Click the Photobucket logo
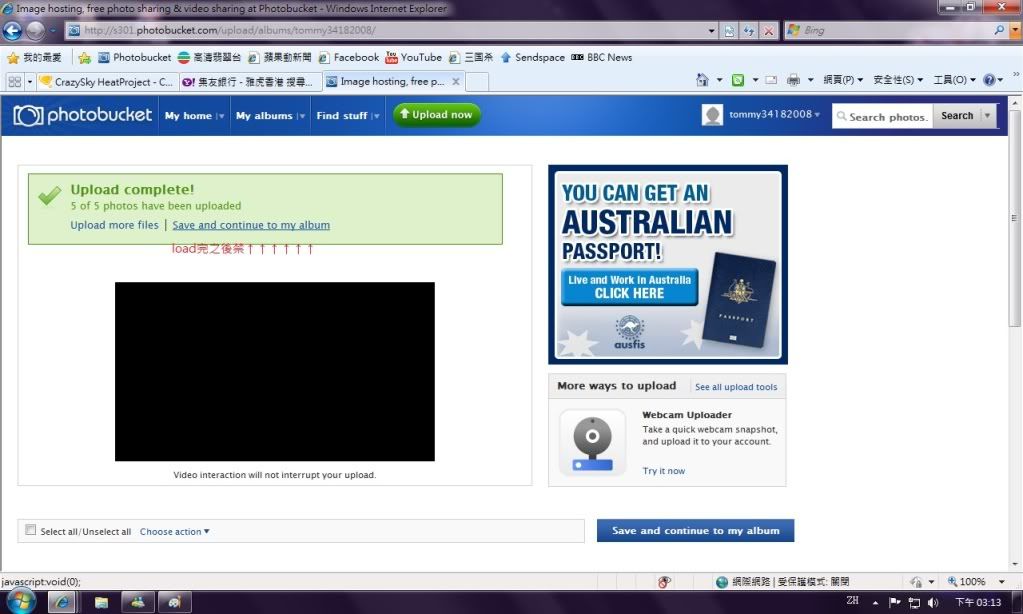The width and height of the screenshot is (1023, 614). pos(83,116)
